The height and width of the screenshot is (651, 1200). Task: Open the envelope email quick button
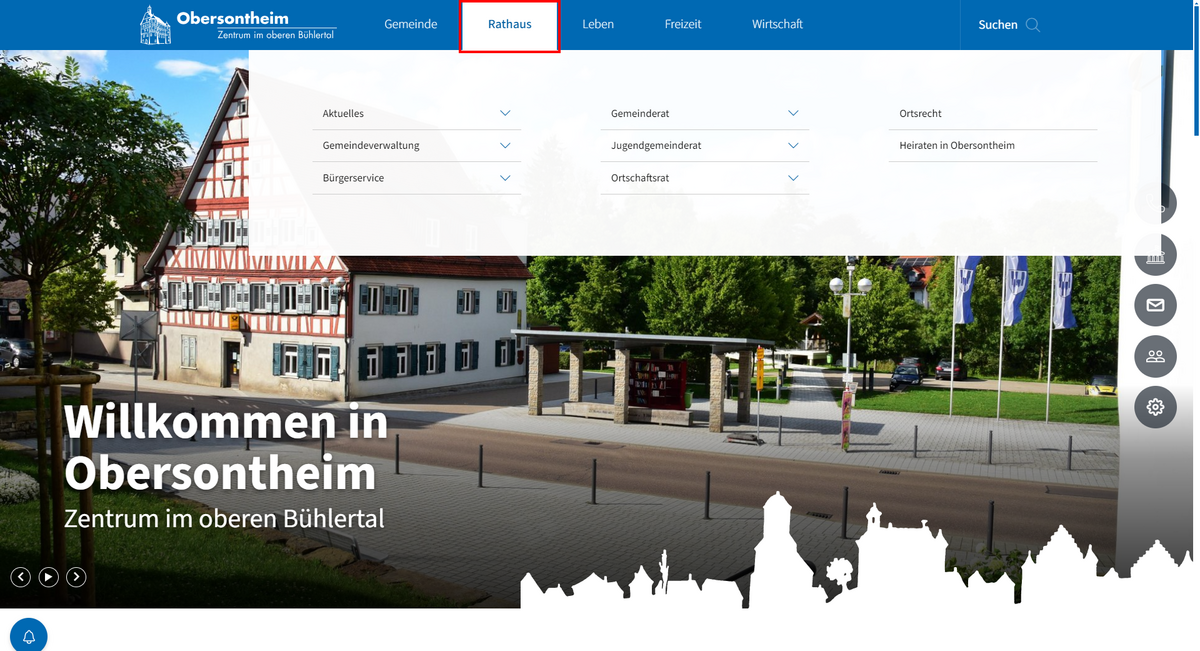[x=1156, y=305]
